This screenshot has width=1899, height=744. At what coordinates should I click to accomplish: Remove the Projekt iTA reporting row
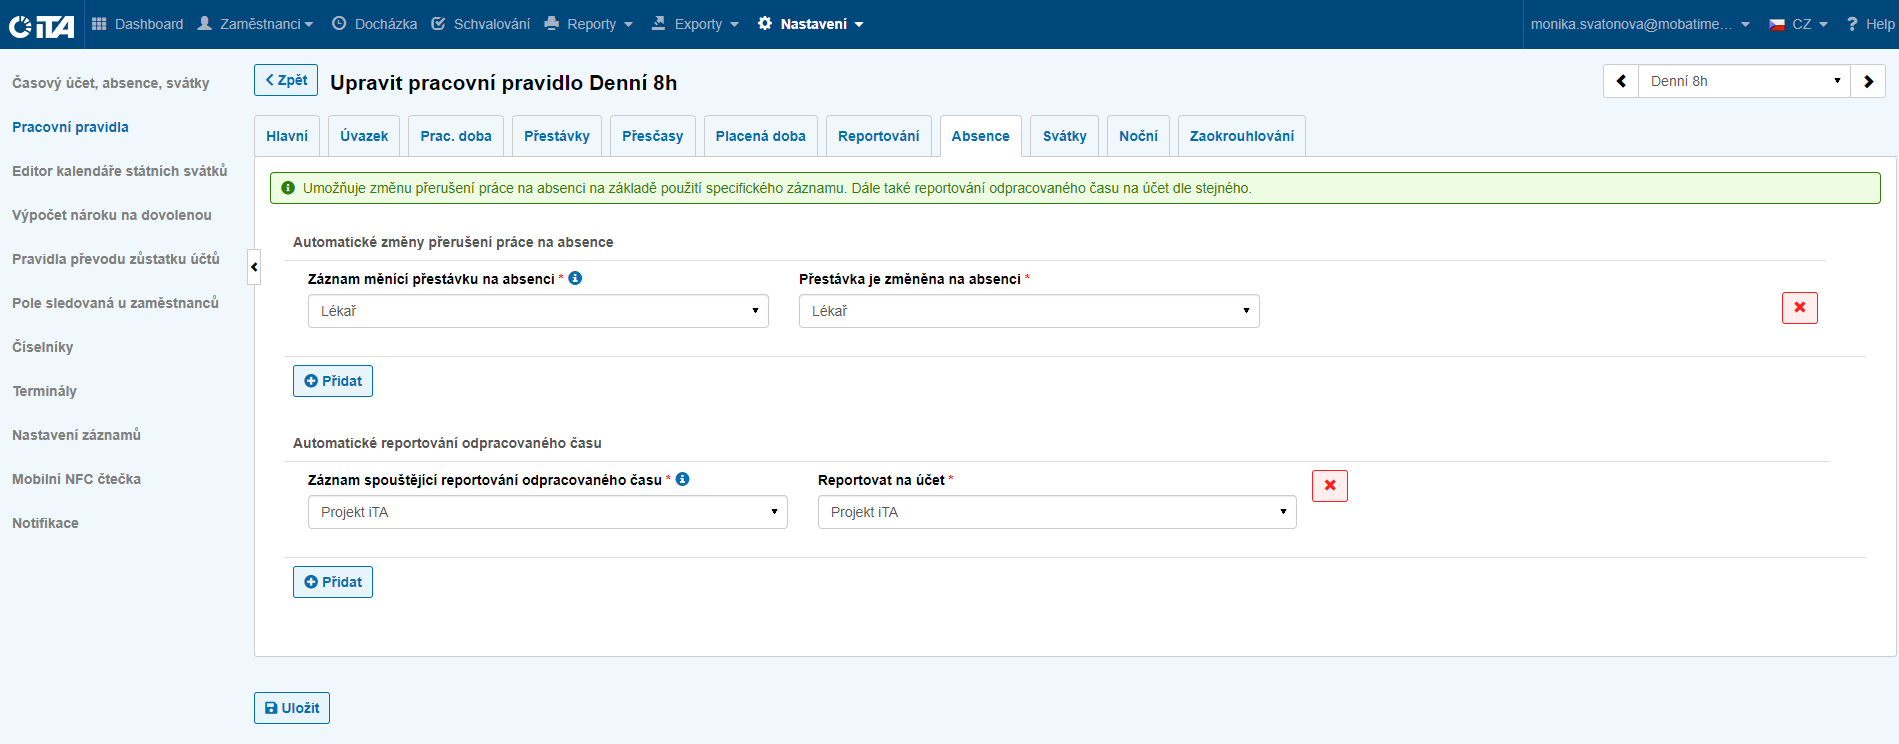click(1329, 486)
